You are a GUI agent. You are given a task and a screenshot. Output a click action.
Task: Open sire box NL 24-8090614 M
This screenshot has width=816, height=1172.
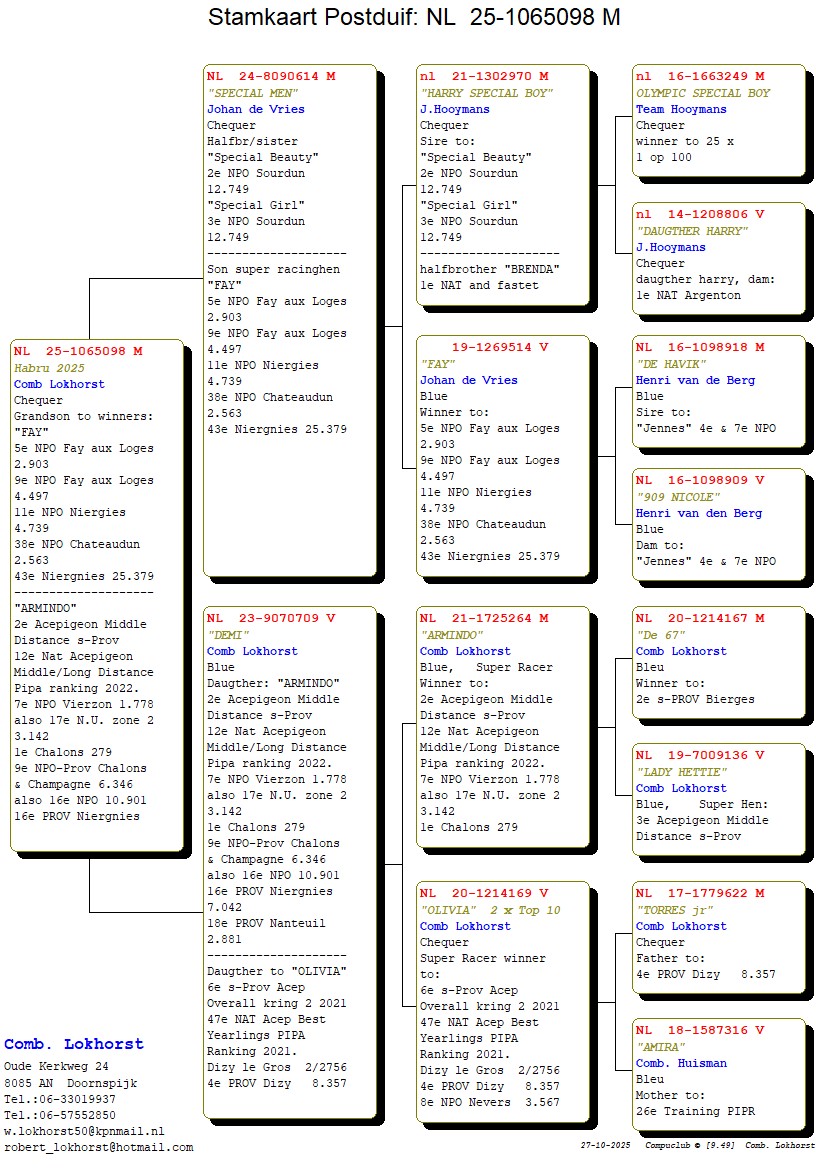coord(271,76)
